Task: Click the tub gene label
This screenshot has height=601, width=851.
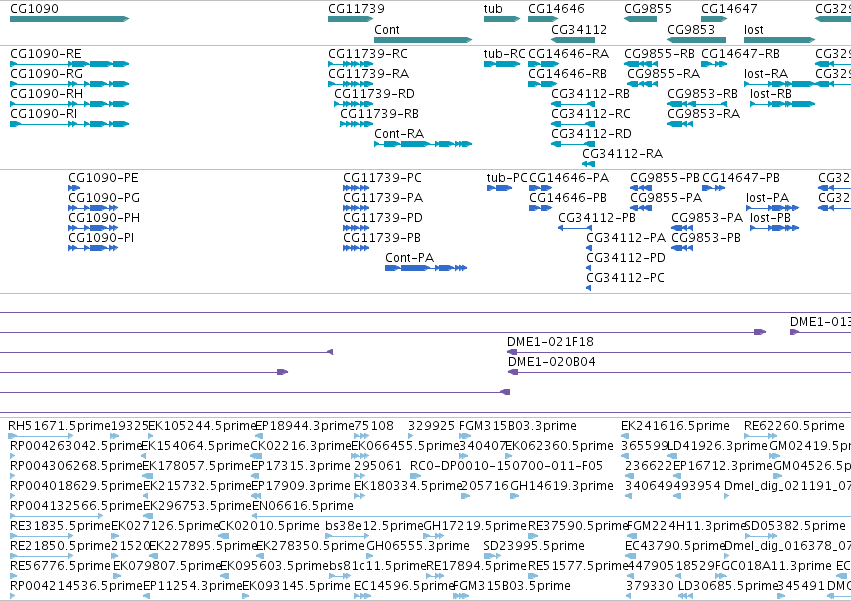Action: (493, 9)
